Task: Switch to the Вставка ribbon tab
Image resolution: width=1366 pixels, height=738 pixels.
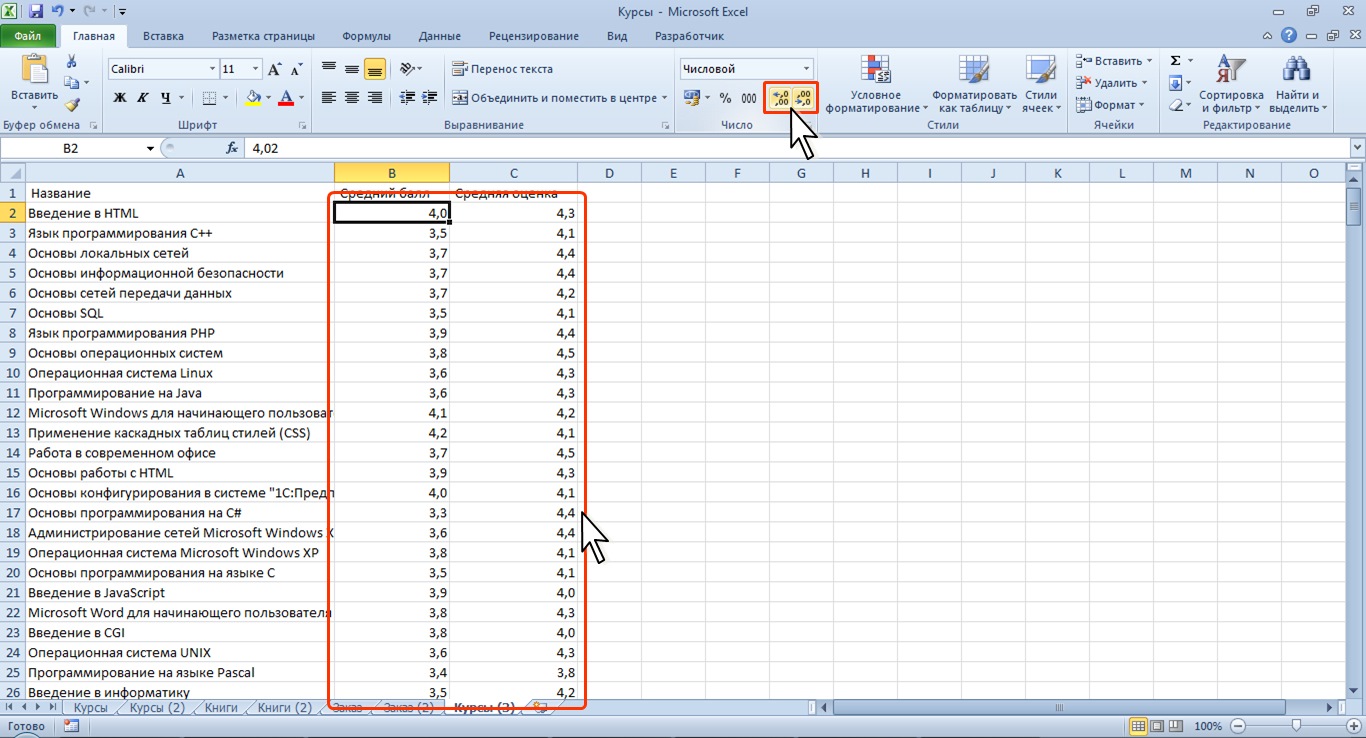Action: (163, 36)
